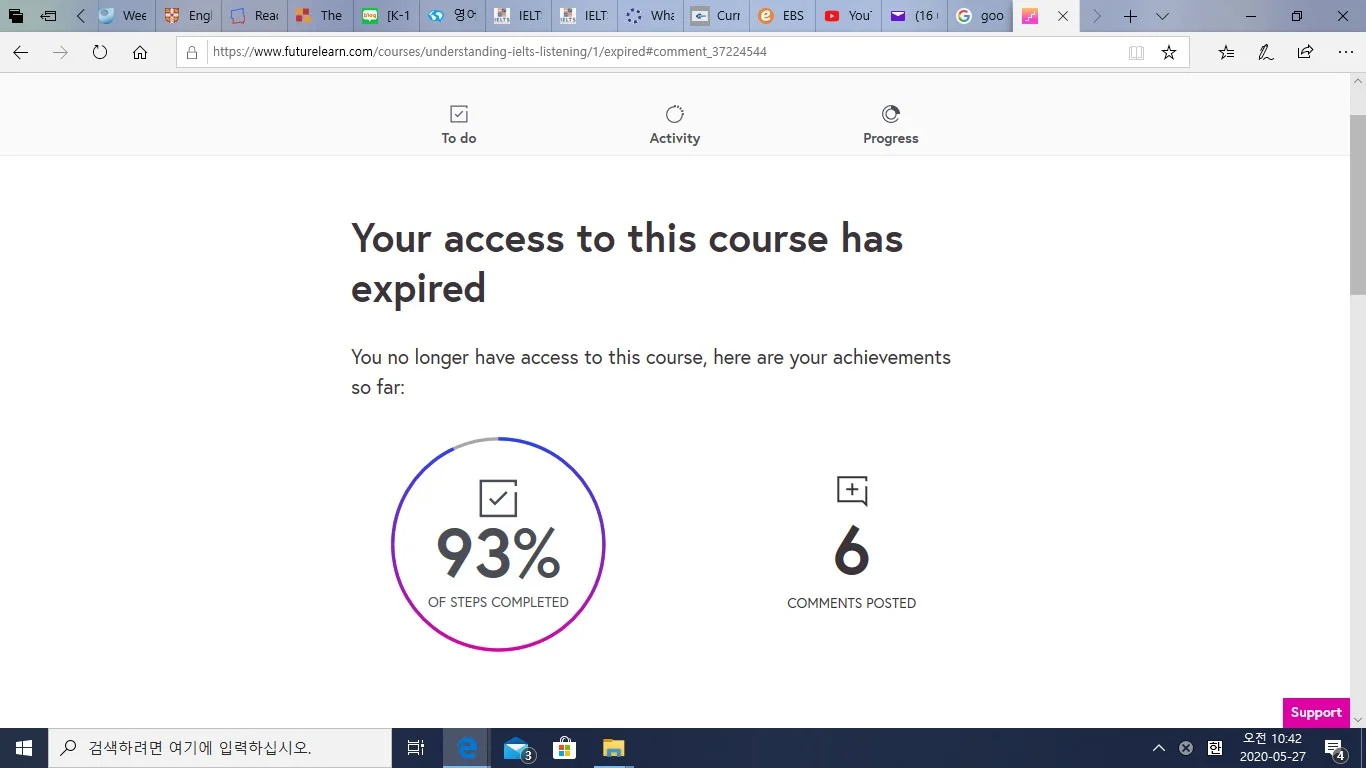Open the favorites hub icon
The width and height of the screenshot is (1366, 768).
[1226, 52]
